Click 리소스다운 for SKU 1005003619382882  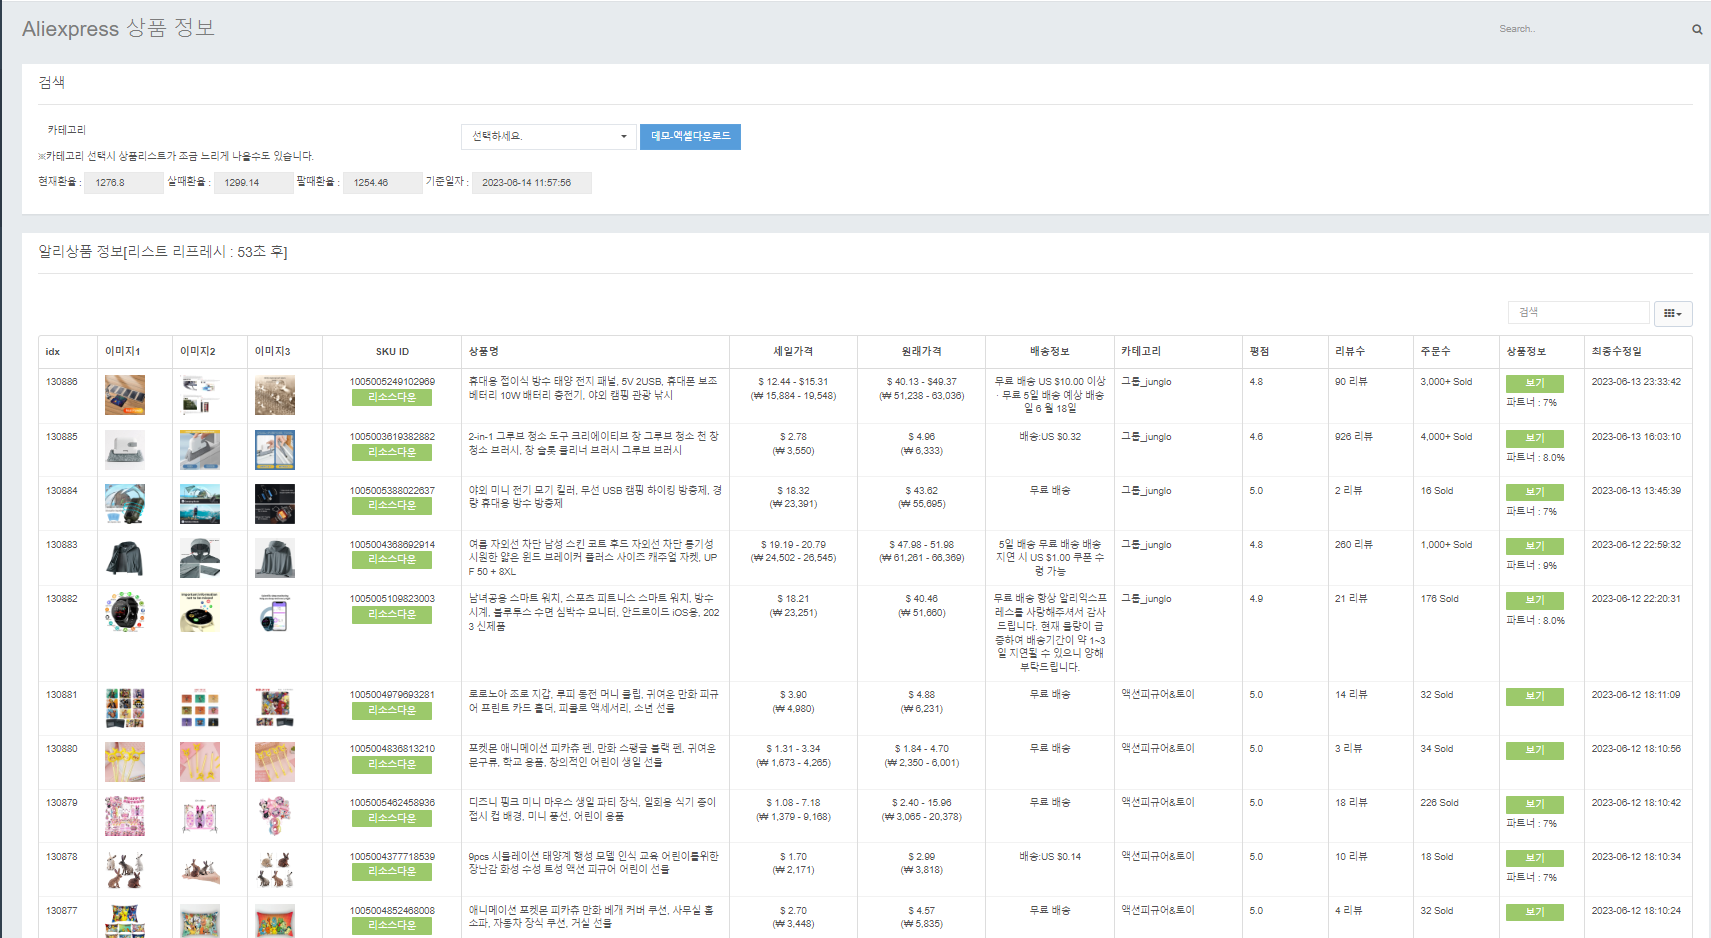(392, 453)
